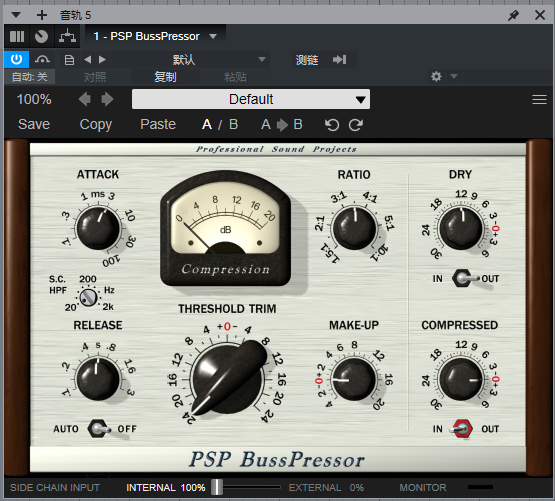Click the side chain internal/external slider handle

point(217,487)
